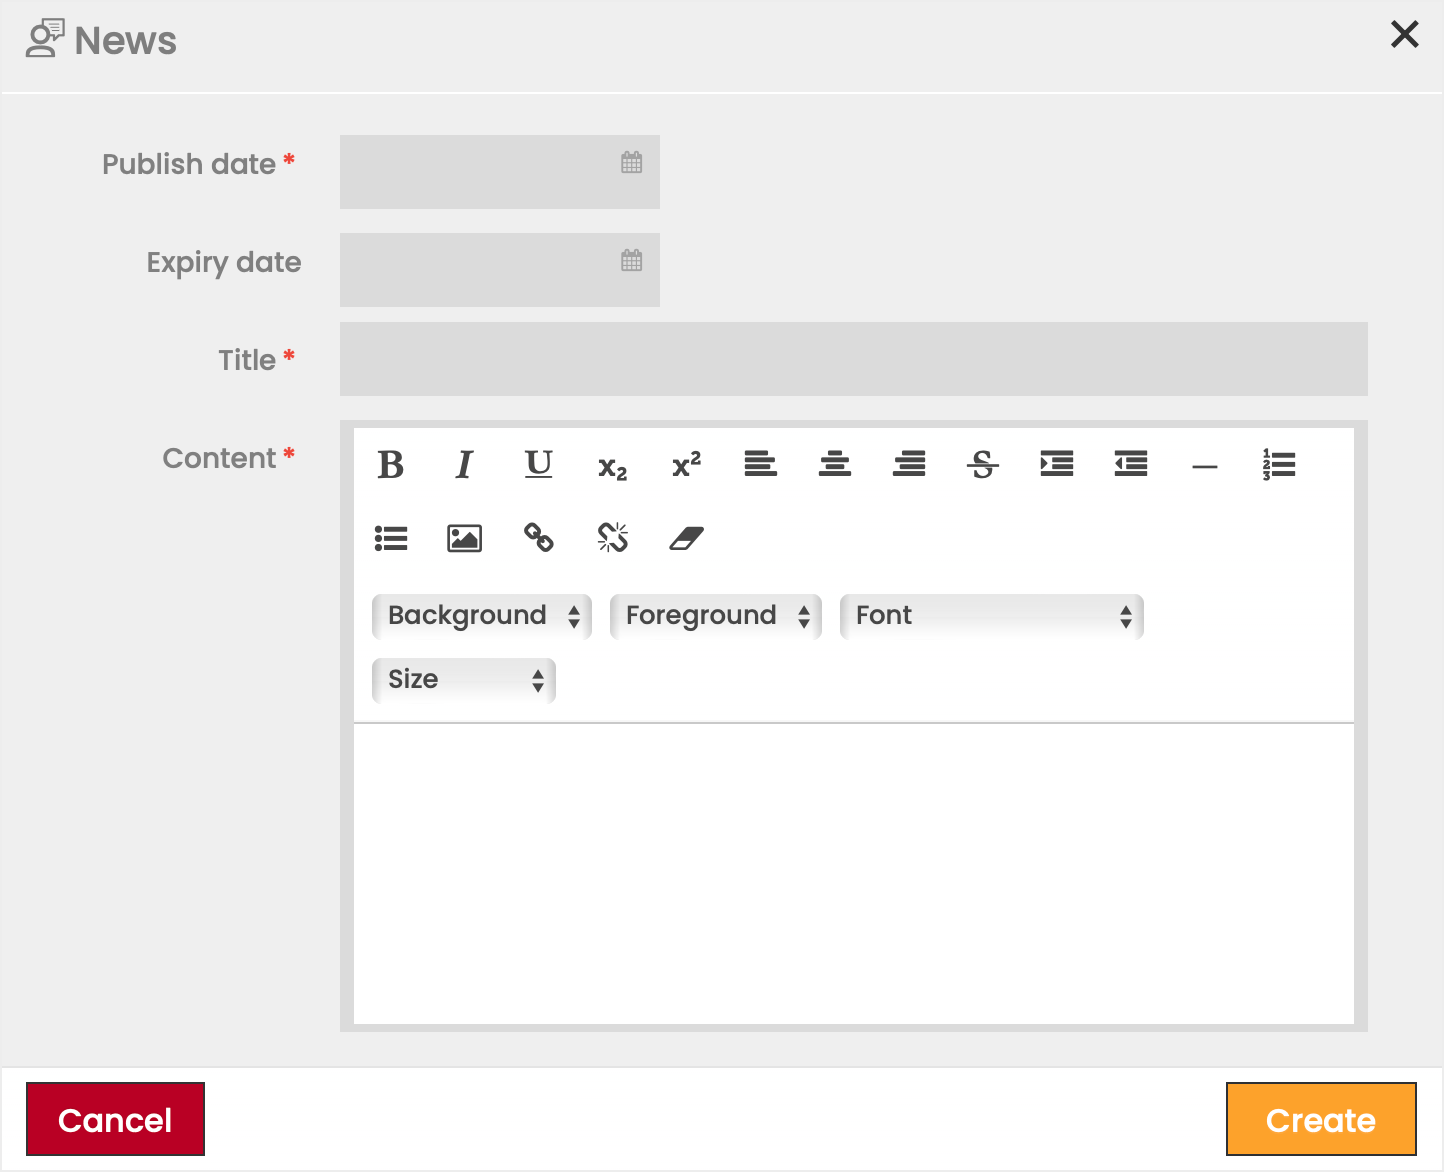Remove link with unlink icon
Screen dimensions: 1444x1172
(x=612, y=539)
